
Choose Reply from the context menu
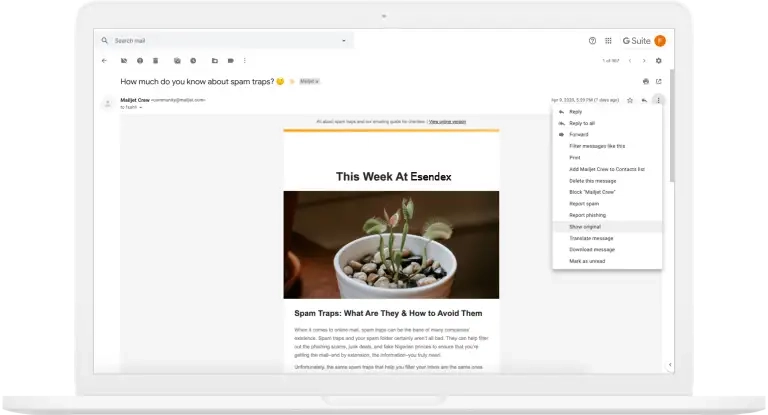point(607,112)
